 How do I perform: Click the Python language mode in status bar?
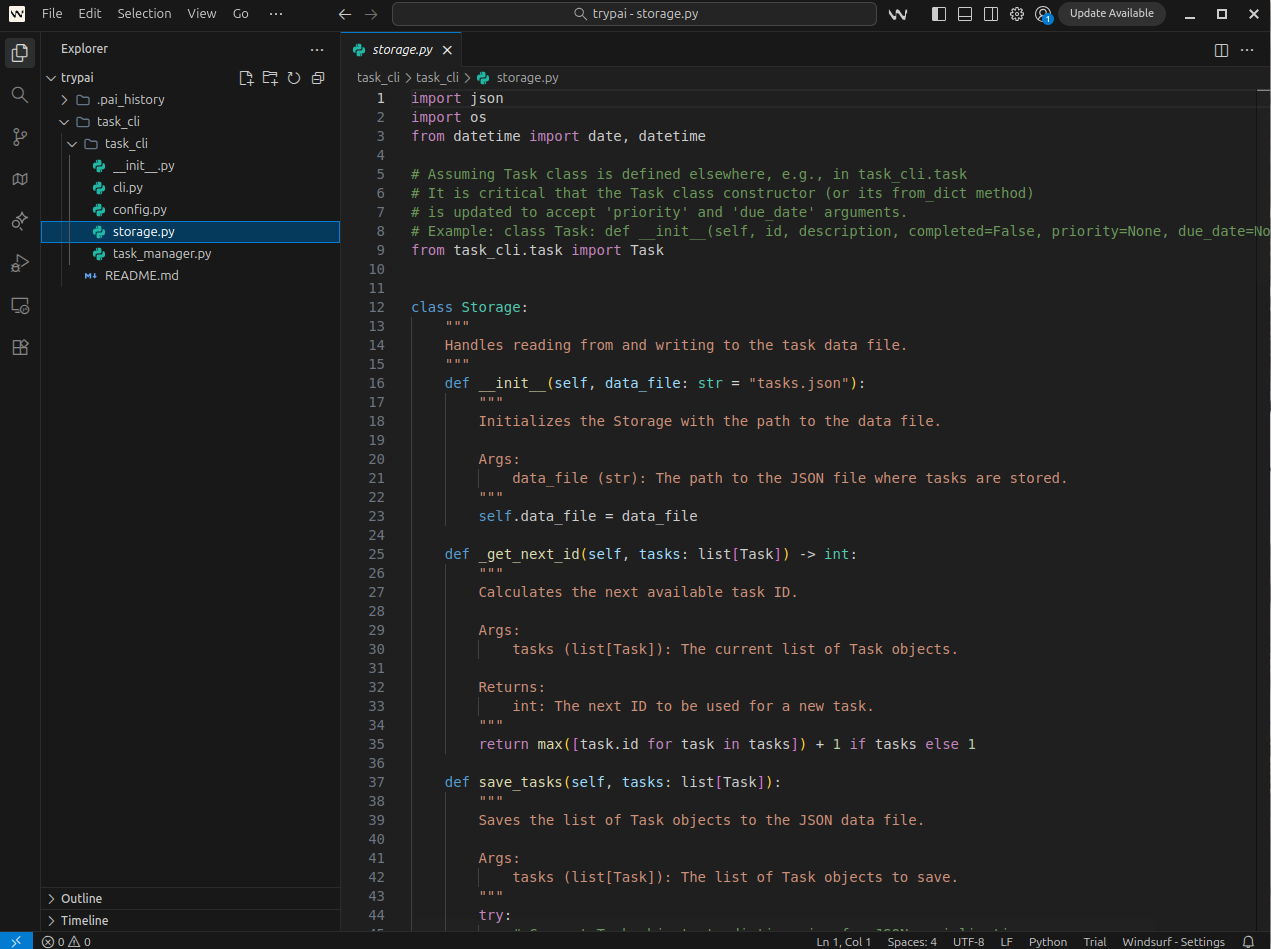click(1047, 941)
